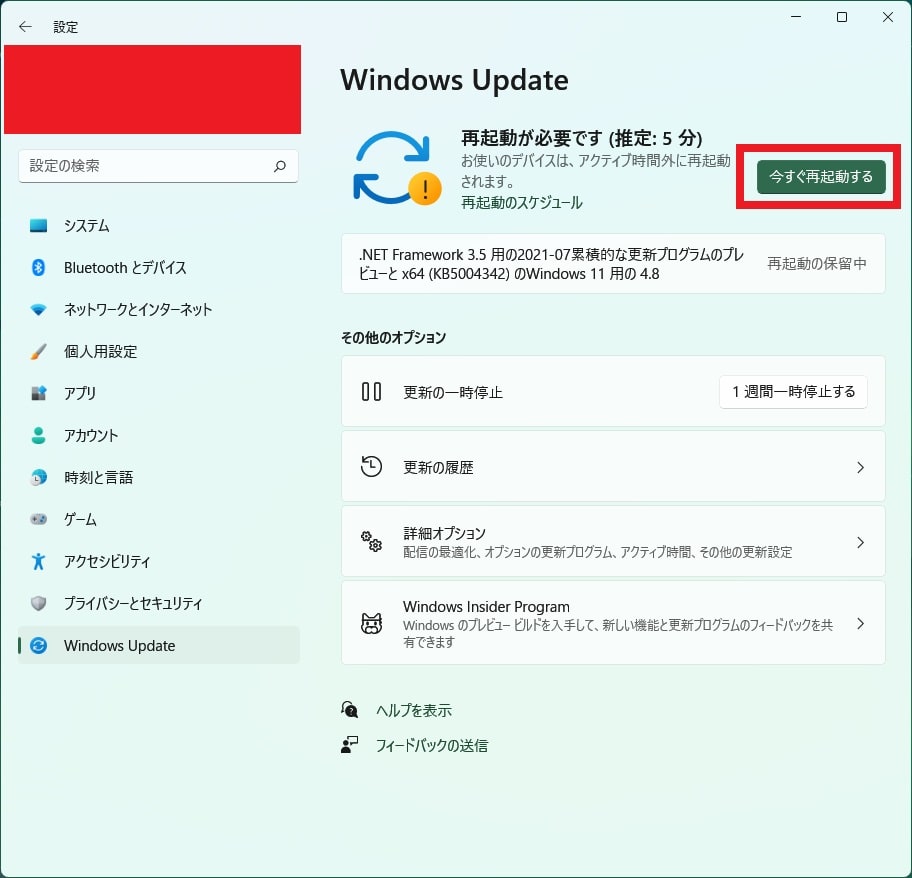912x878 pixels.
Task: Click the その他のオプション section heading
Action: tap(393, 338)
